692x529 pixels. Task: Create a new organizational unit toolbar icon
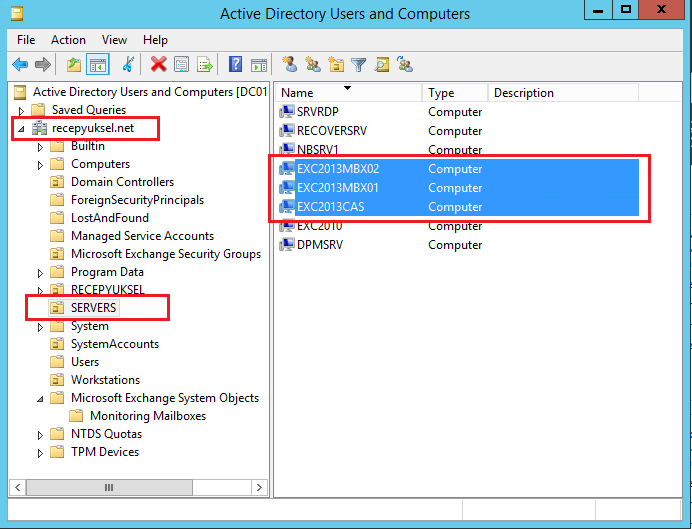click(336, 64)
